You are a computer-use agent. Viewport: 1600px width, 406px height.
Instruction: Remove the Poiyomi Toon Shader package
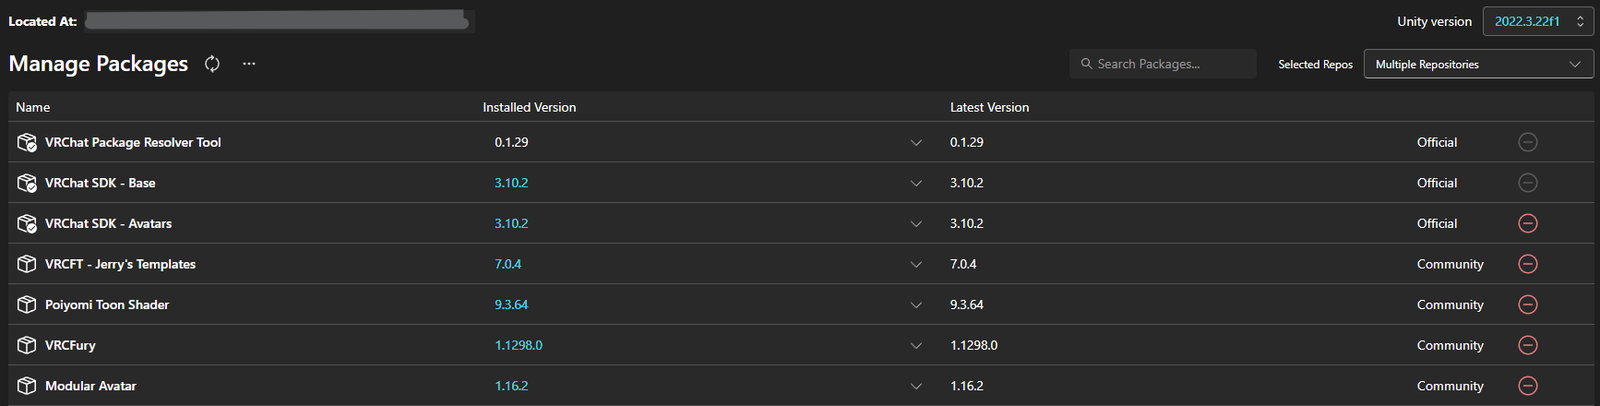(x=1527, y=304)
